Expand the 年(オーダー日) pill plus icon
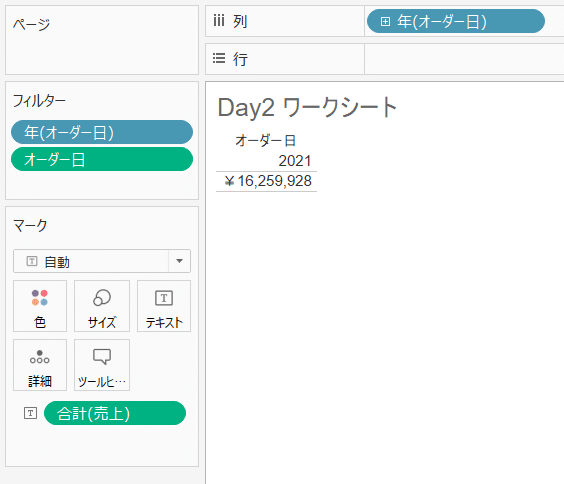This screenshot has height=484, width=564. pos(385,22)
